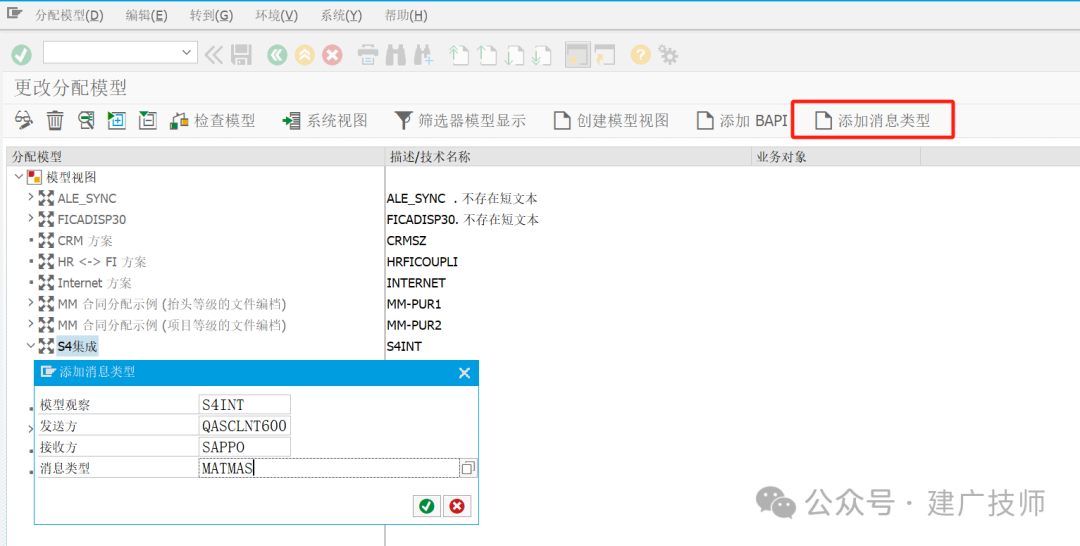Screen dimensions: 1080x546
Task: Open the 系统(Y) menu
Action: (x=341, y=15)
